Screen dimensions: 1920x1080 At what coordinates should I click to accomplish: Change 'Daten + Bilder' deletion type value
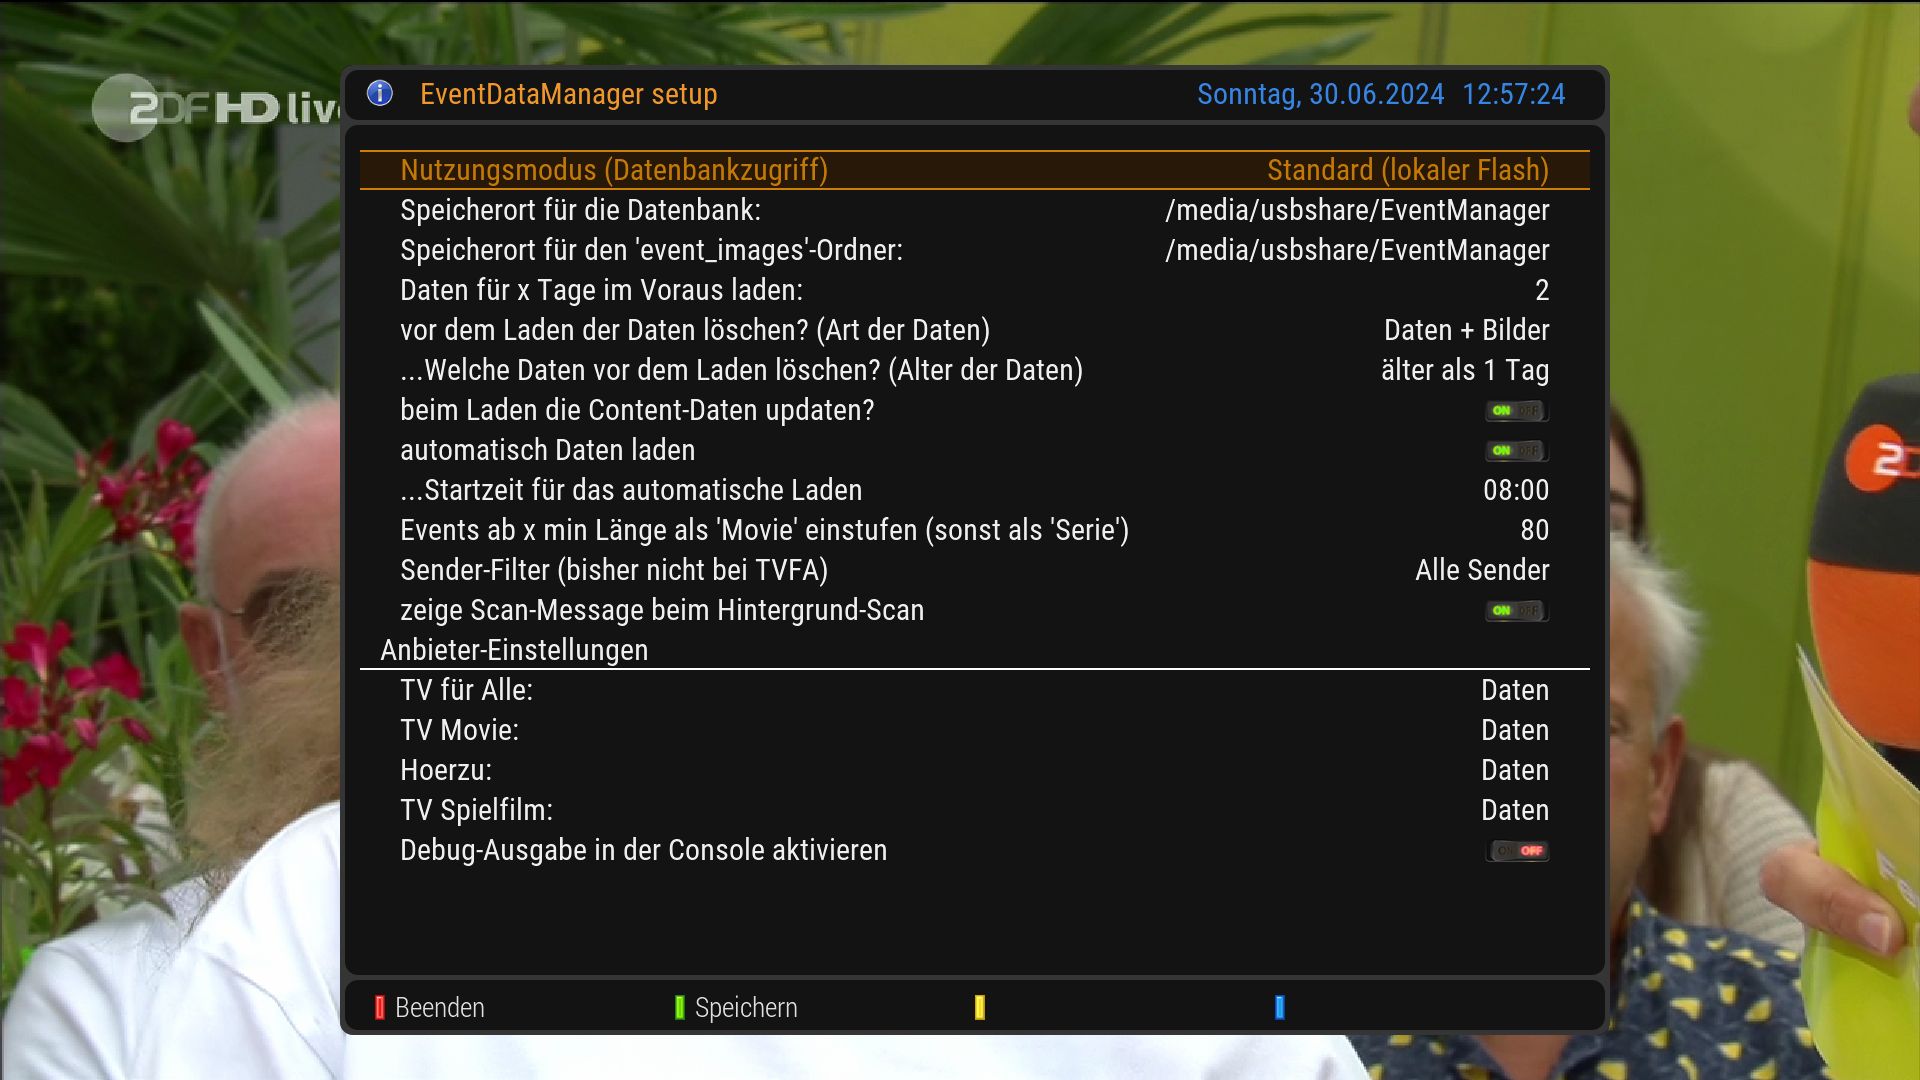pos(1466,330)
